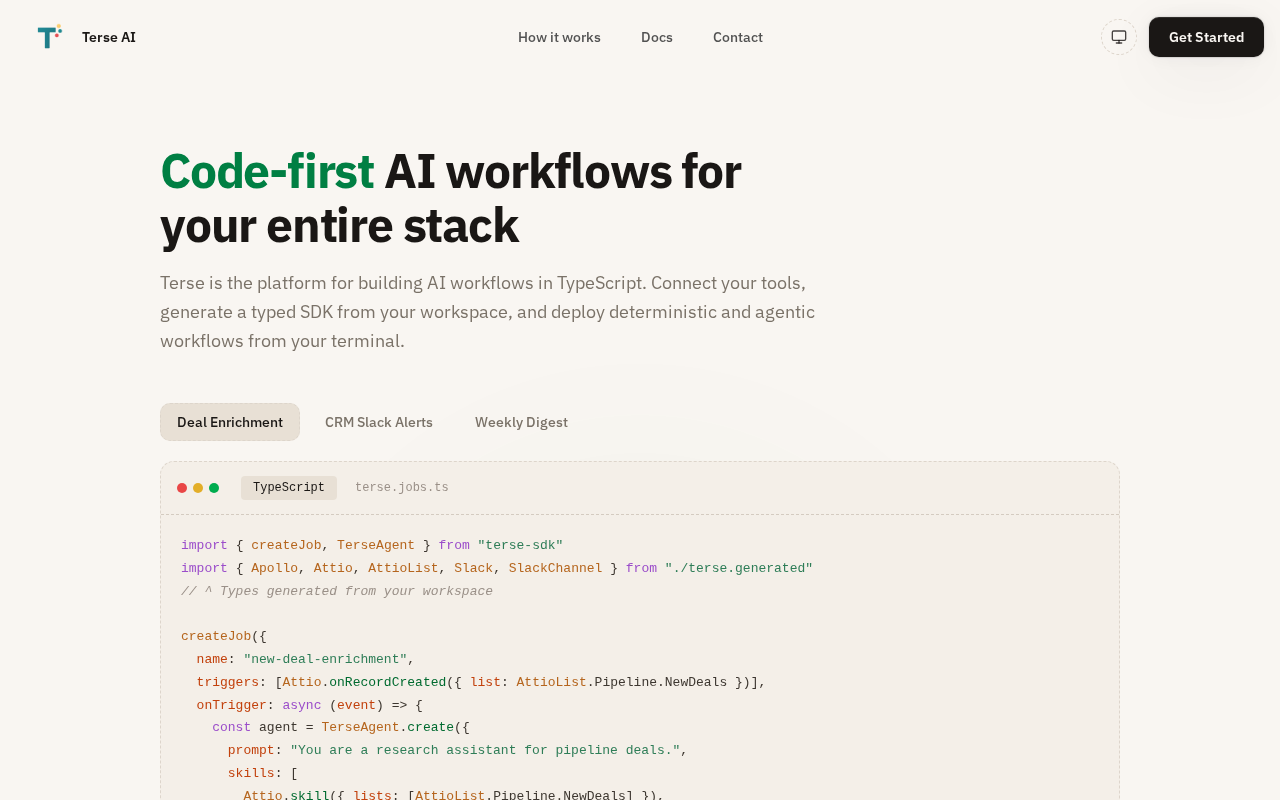Click the onTrigger keyword in code

click(x=231, y=705)
